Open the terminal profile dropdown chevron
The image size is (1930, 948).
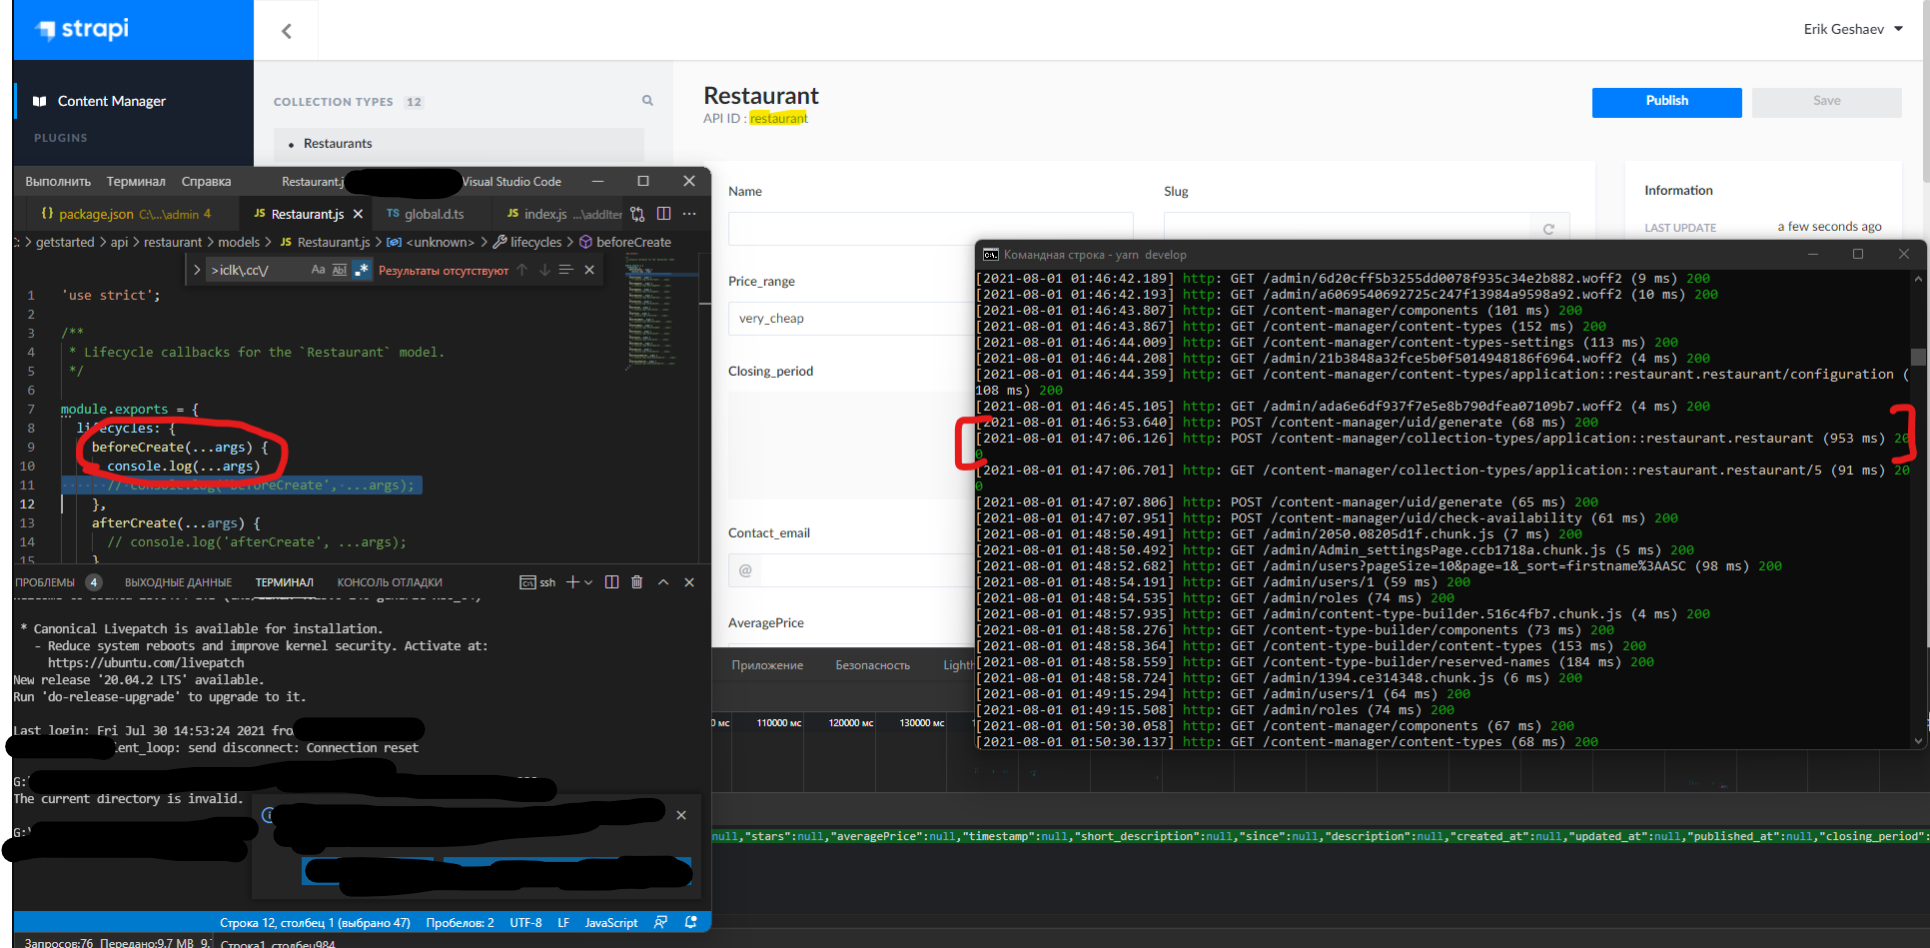coord(589,582)
